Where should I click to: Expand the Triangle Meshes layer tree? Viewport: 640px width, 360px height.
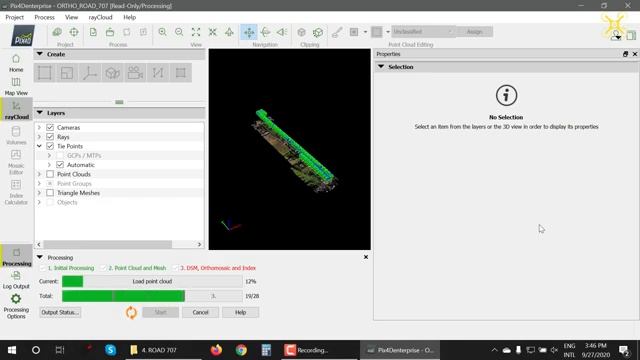pos(40,193)
